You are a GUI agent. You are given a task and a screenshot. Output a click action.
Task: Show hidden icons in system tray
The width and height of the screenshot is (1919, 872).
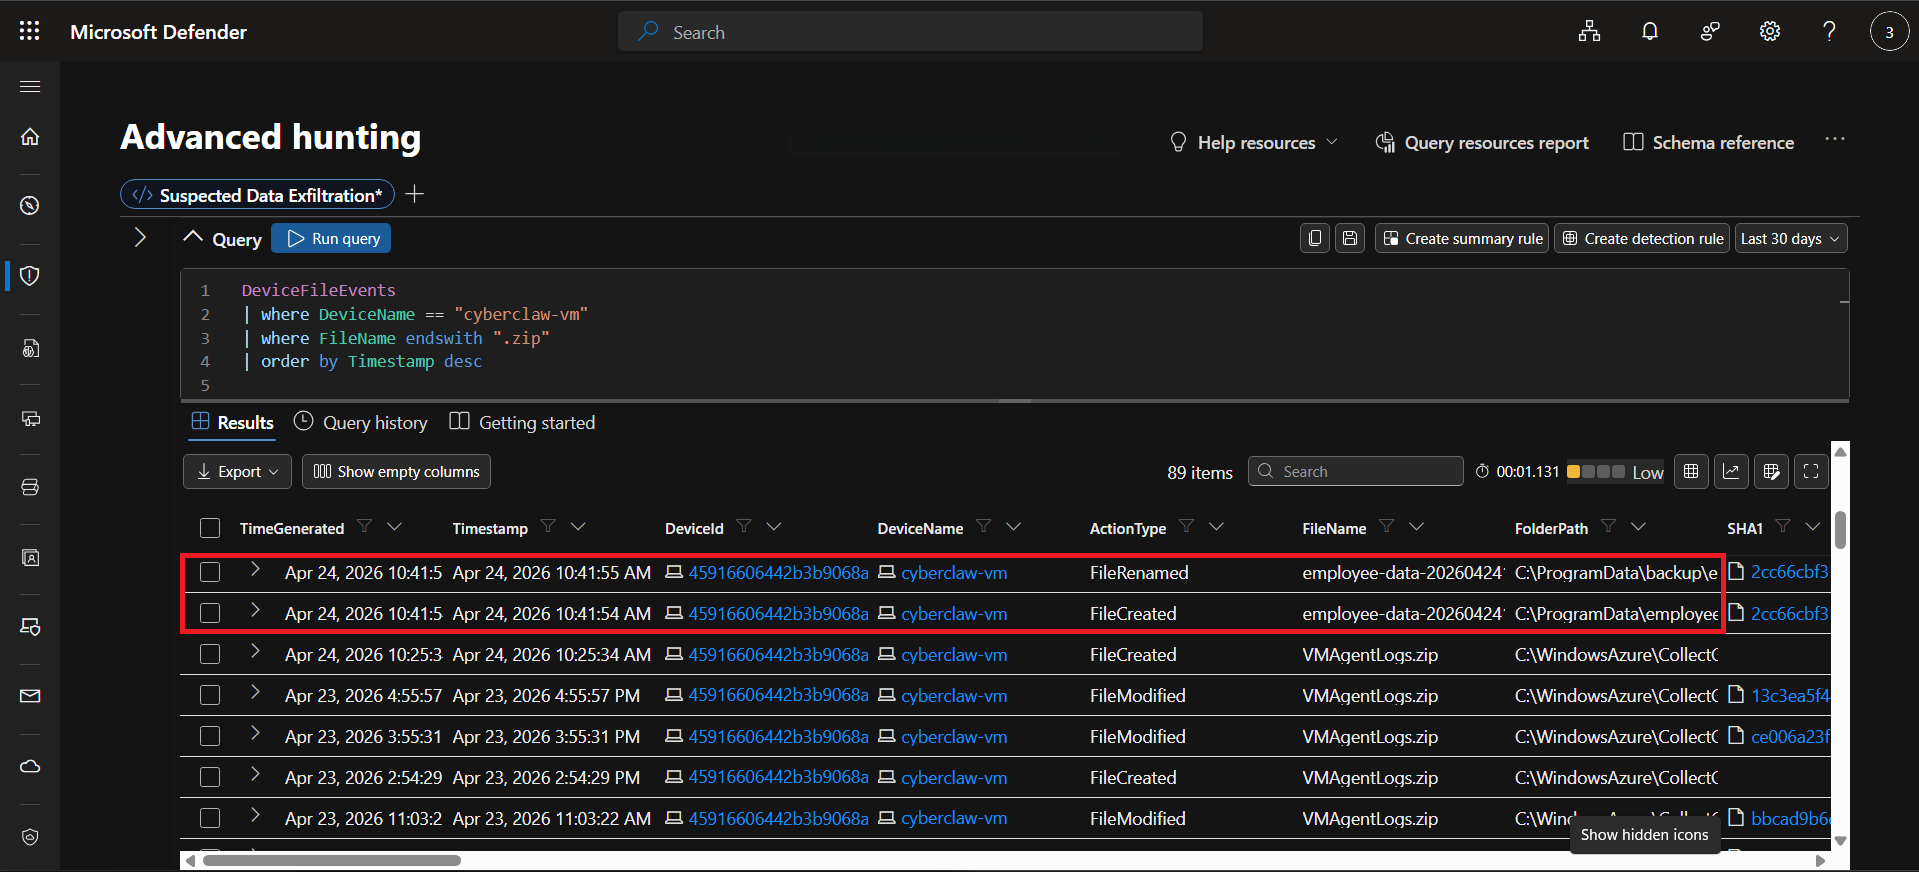click(x=1645, y=834)
